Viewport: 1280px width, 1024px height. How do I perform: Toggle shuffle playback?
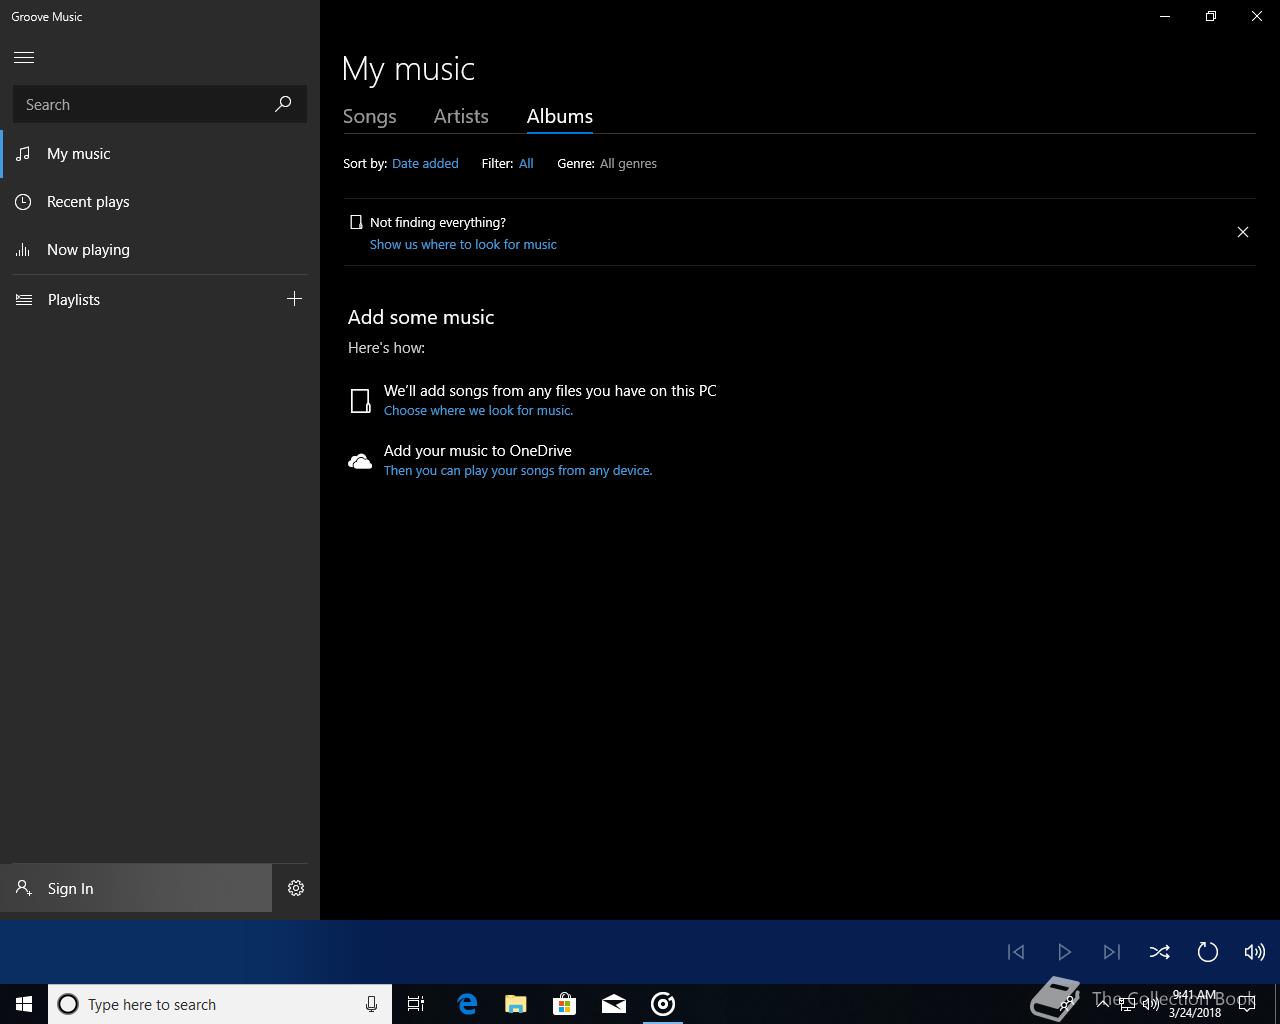point(1160,952)
